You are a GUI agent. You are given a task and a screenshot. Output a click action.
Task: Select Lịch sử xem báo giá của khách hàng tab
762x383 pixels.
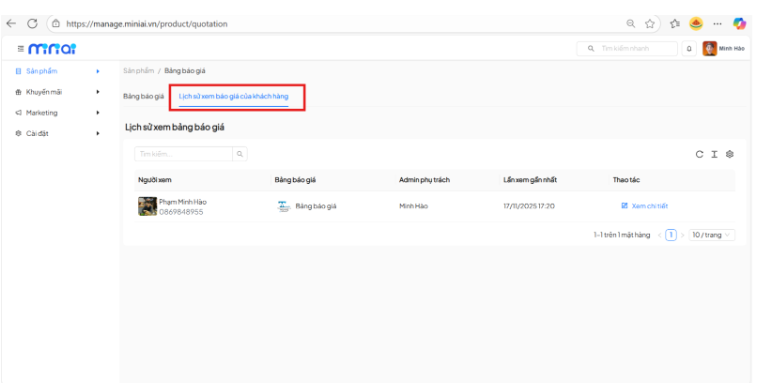(233, 96)
